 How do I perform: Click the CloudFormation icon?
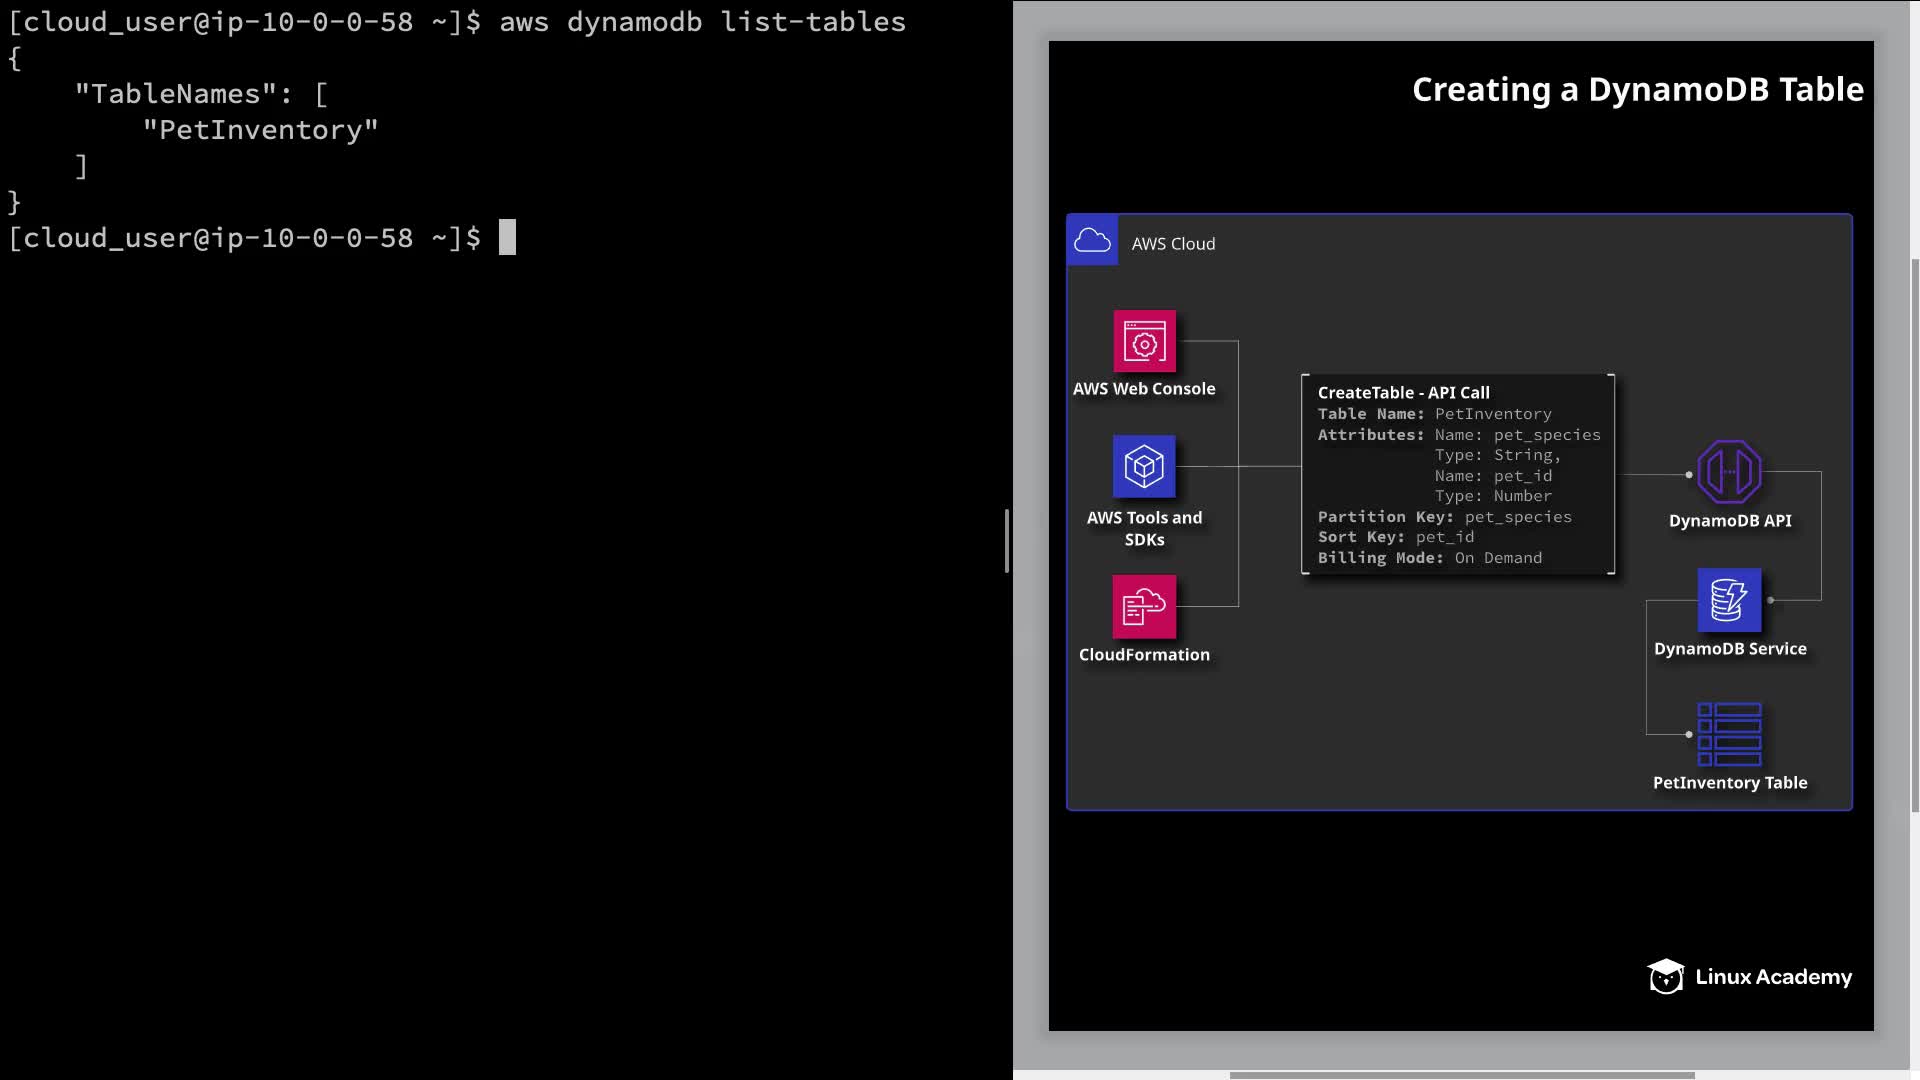point(1144,606)
